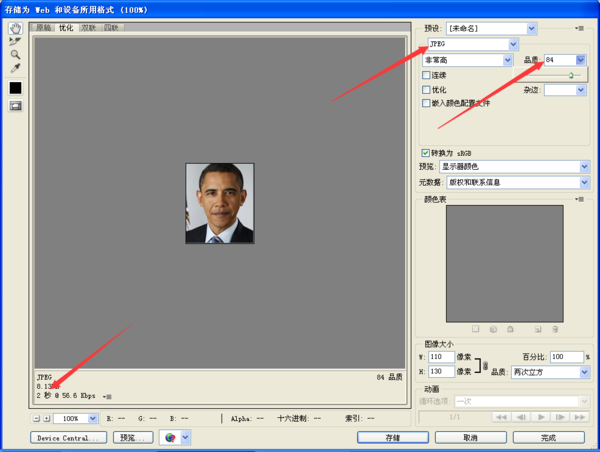The height and width of the screenshot is (452, 600).
Task: Switch to the 原稿 (original) tab
Action: point(44,28)
